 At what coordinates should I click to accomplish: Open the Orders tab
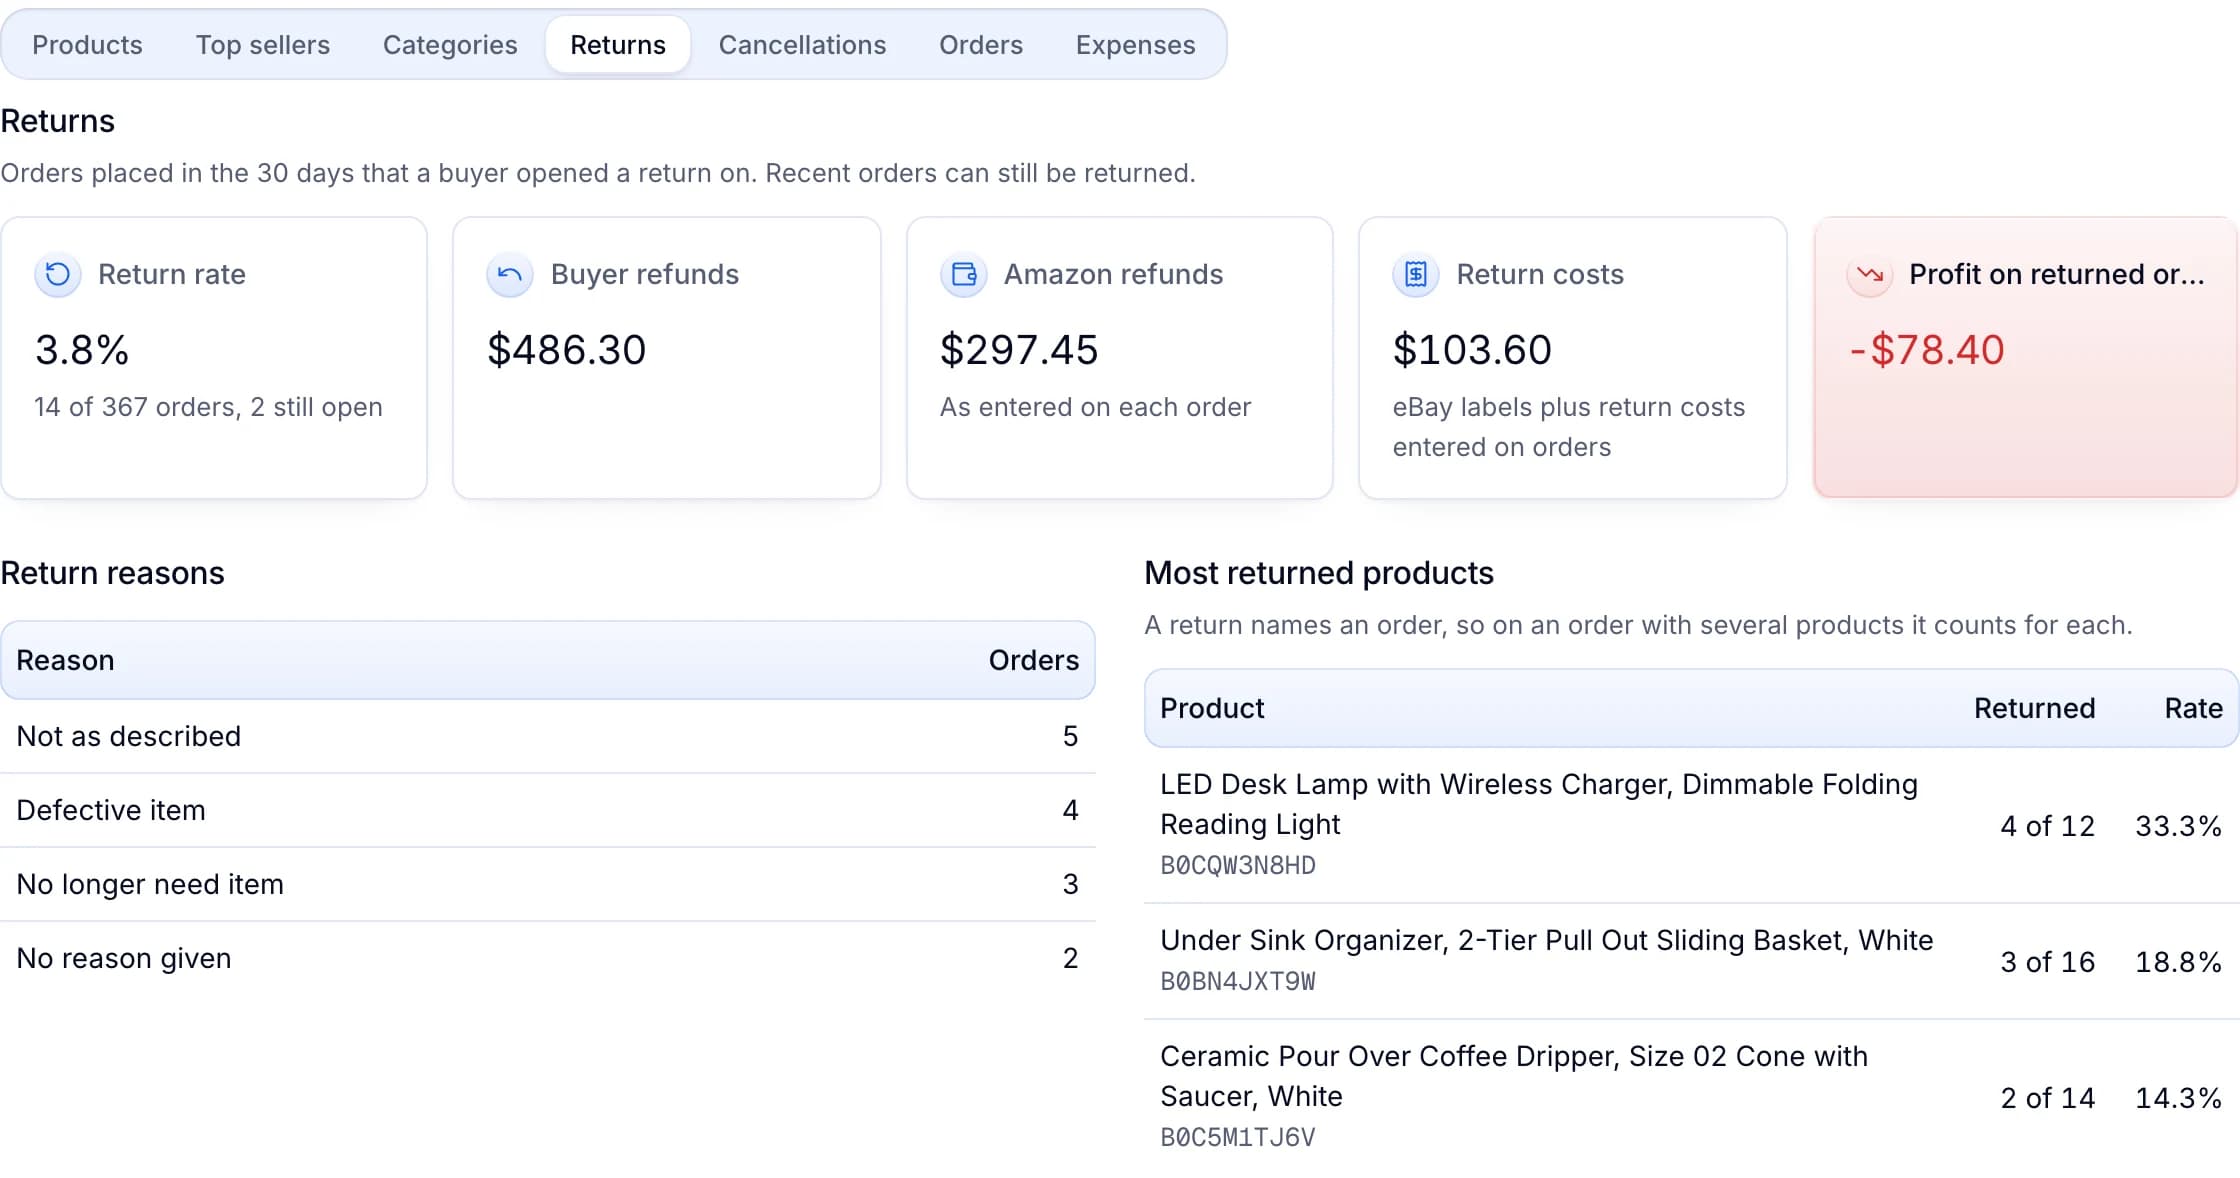tap(981, 45)
